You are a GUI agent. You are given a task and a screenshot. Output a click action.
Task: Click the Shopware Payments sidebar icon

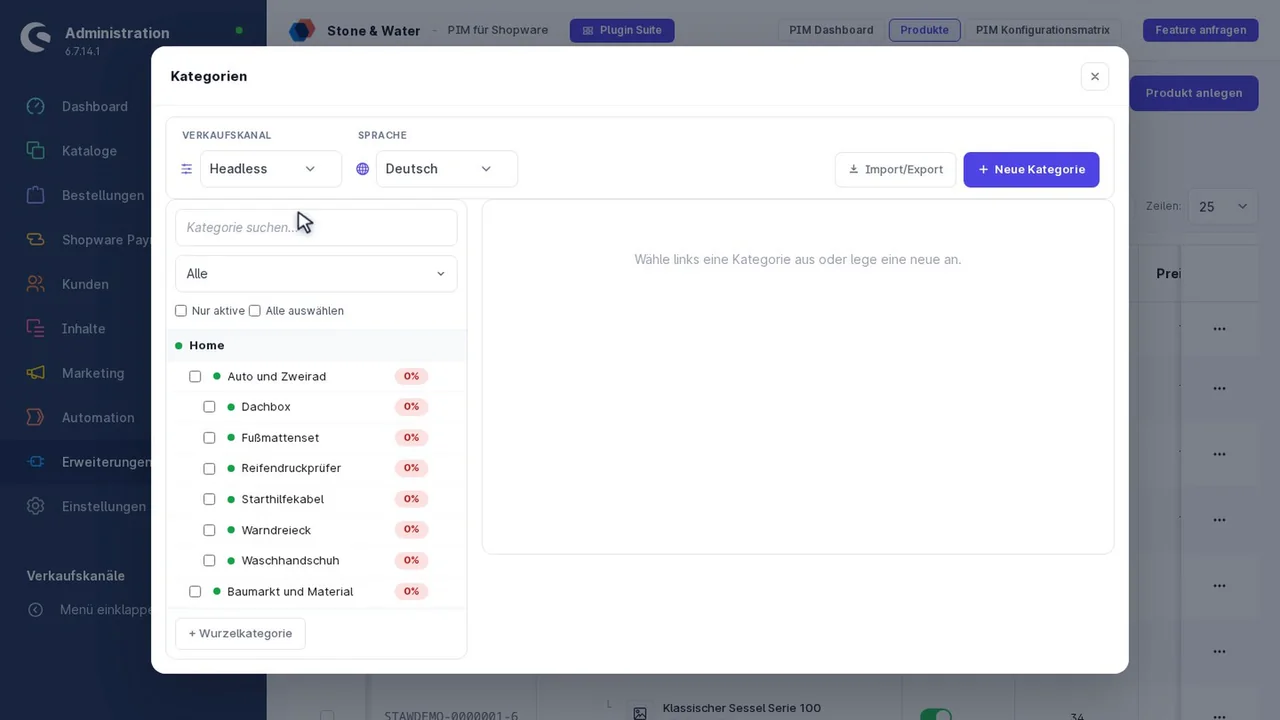[x=36, y=240]
